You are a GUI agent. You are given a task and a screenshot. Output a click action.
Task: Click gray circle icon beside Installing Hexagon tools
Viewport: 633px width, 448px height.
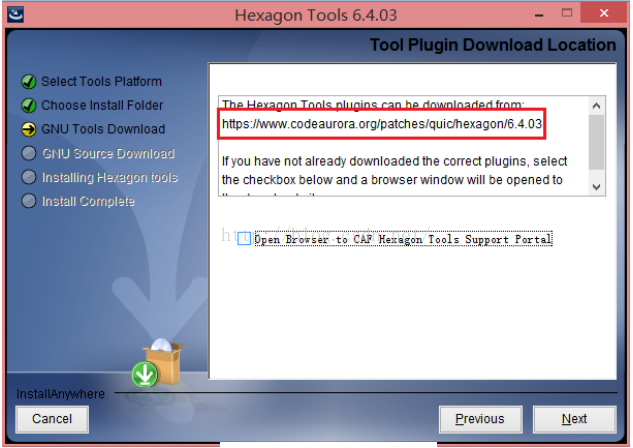tap(29, 177)
